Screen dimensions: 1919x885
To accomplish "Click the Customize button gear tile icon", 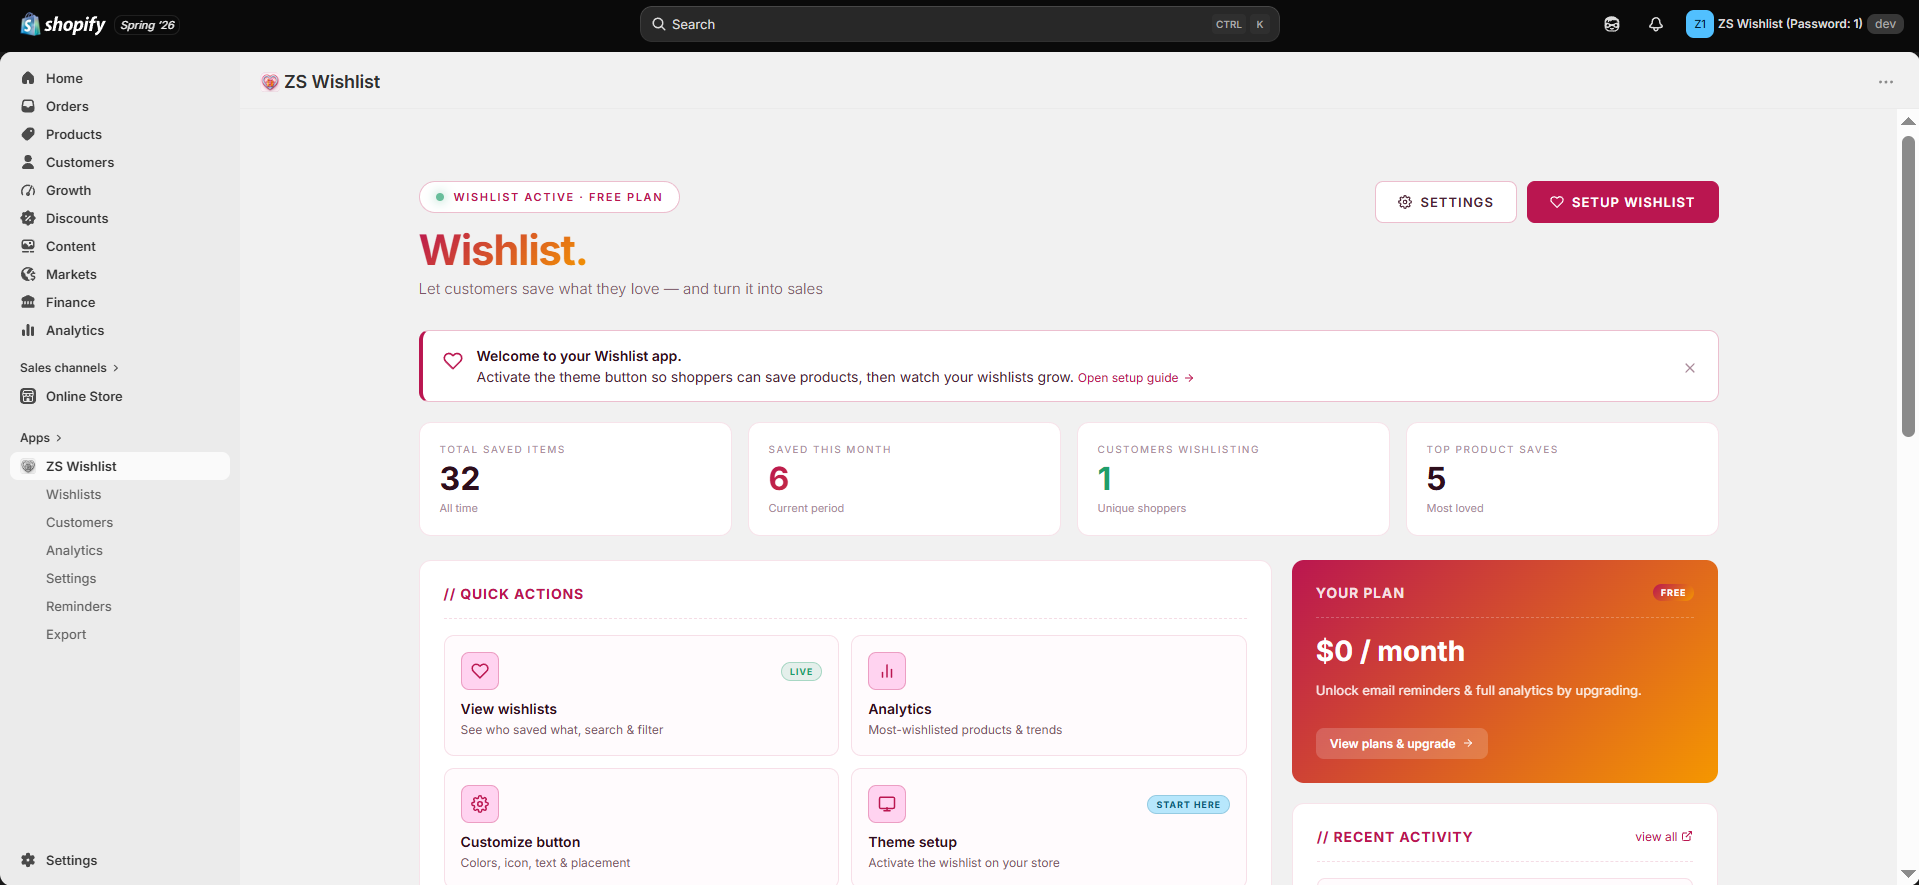I will [480, 804].
